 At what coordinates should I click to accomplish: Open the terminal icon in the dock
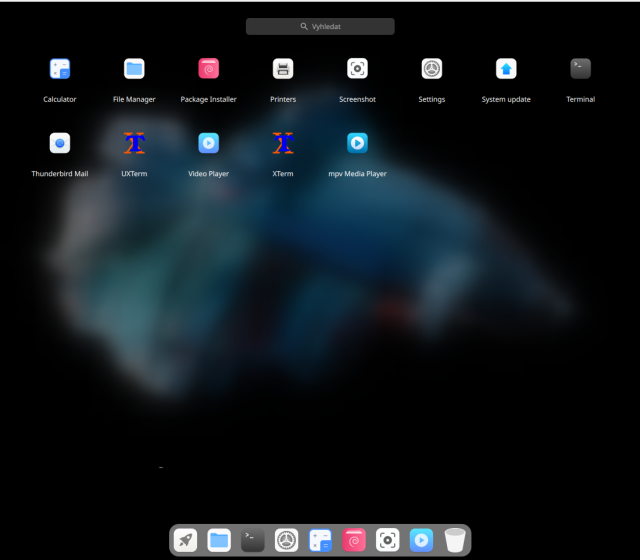tap(253, 540)
